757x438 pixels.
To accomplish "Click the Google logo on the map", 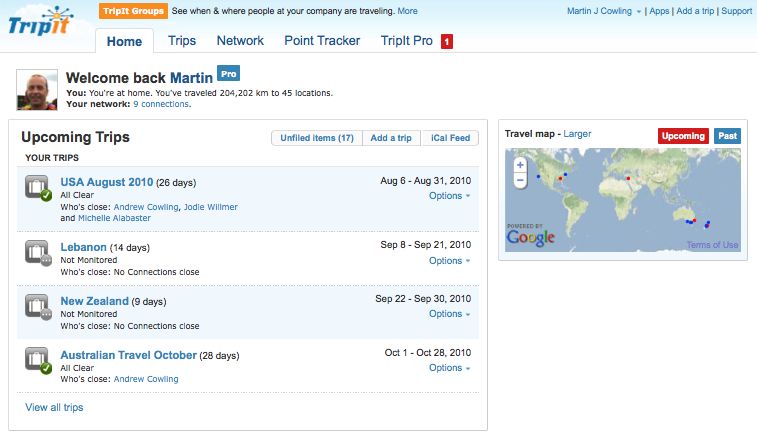I will click(x=530, y=237).
